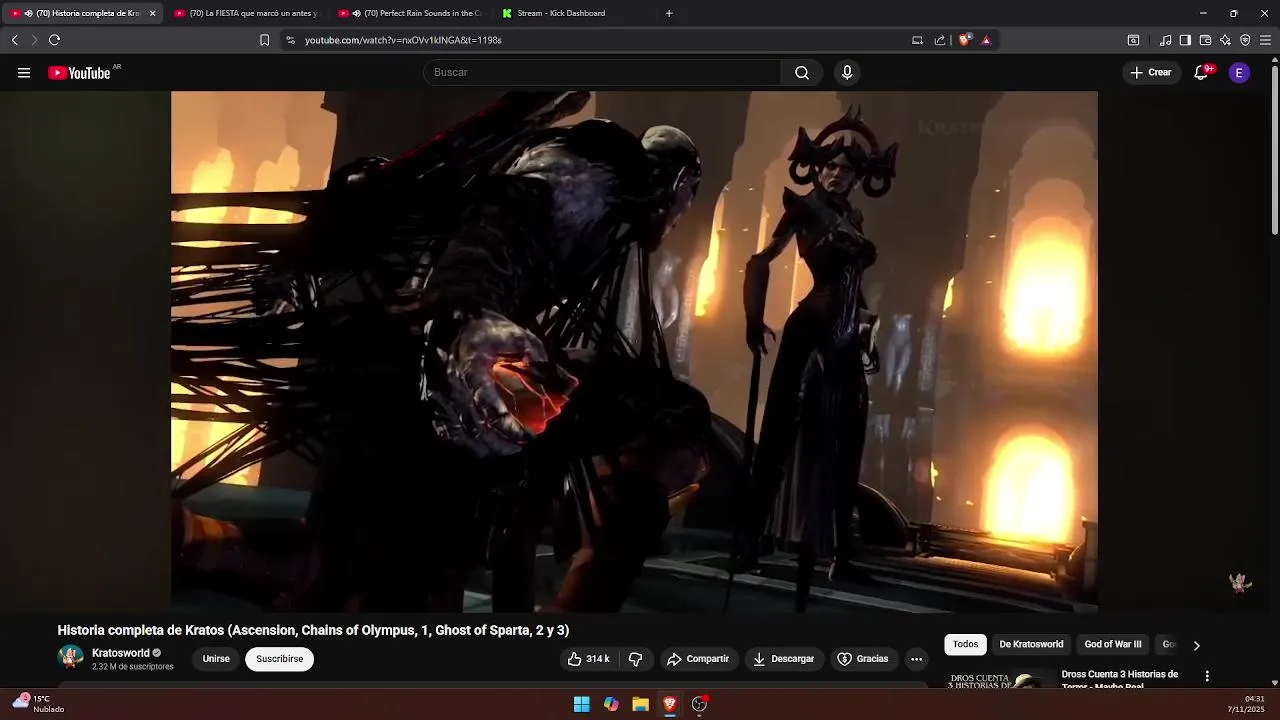The width and height of the screenshot is (1280, 720).
Task: Click the Brave browser taskbar icon
Action: (670, 704)
